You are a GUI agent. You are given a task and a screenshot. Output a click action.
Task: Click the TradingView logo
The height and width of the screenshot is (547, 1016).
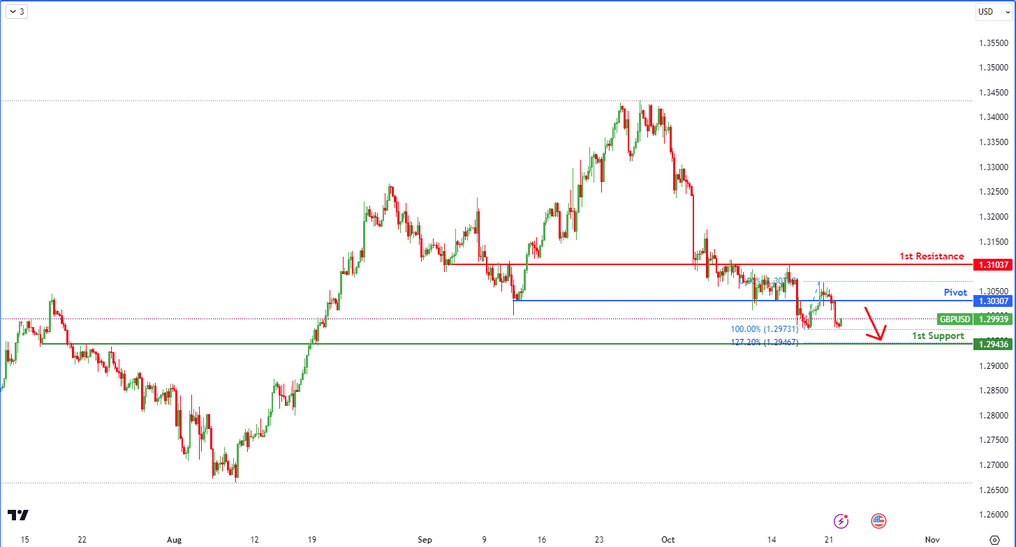point(18,515)
